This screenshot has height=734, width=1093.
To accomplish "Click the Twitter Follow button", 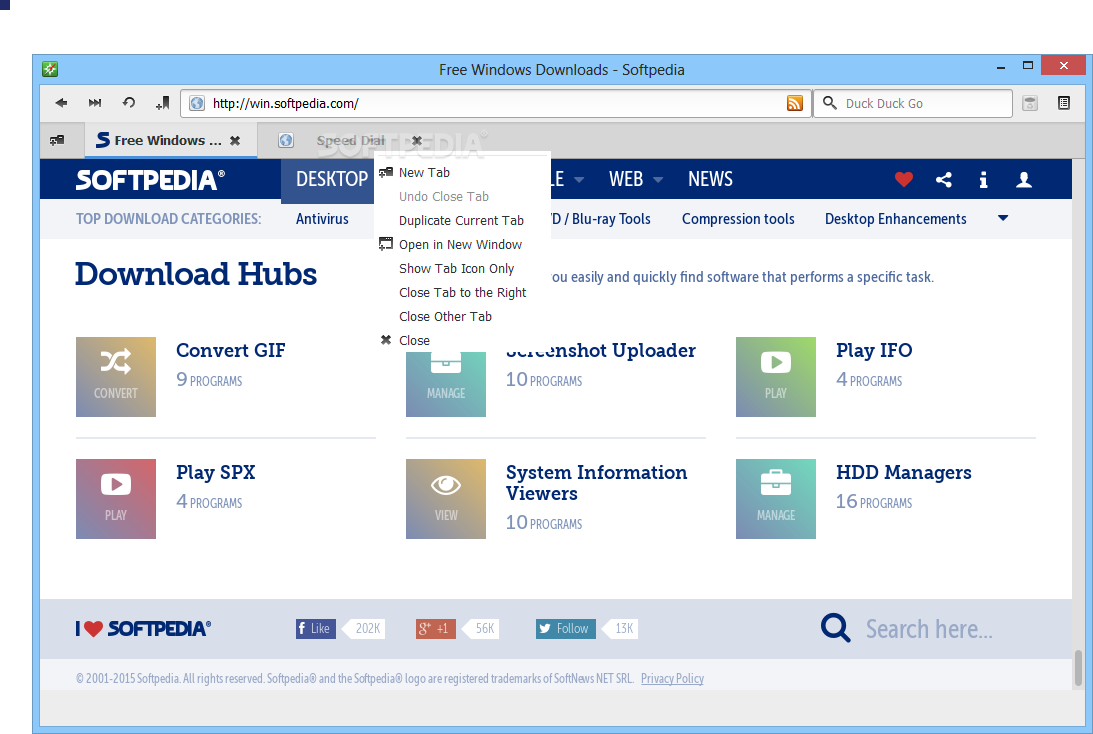I will [x=565, y=629].
